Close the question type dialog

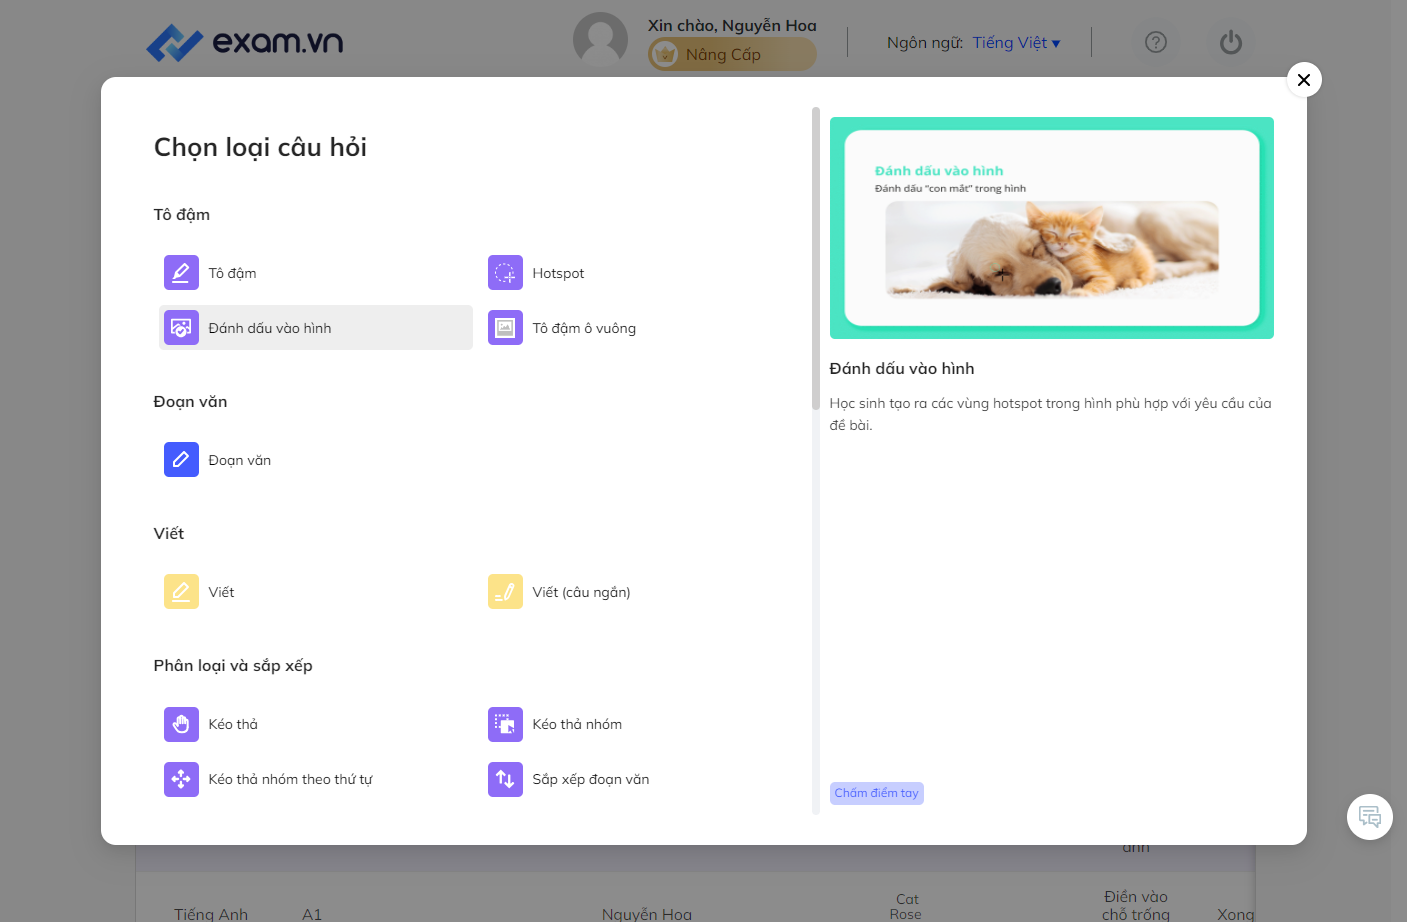[x=1304, y=80]
